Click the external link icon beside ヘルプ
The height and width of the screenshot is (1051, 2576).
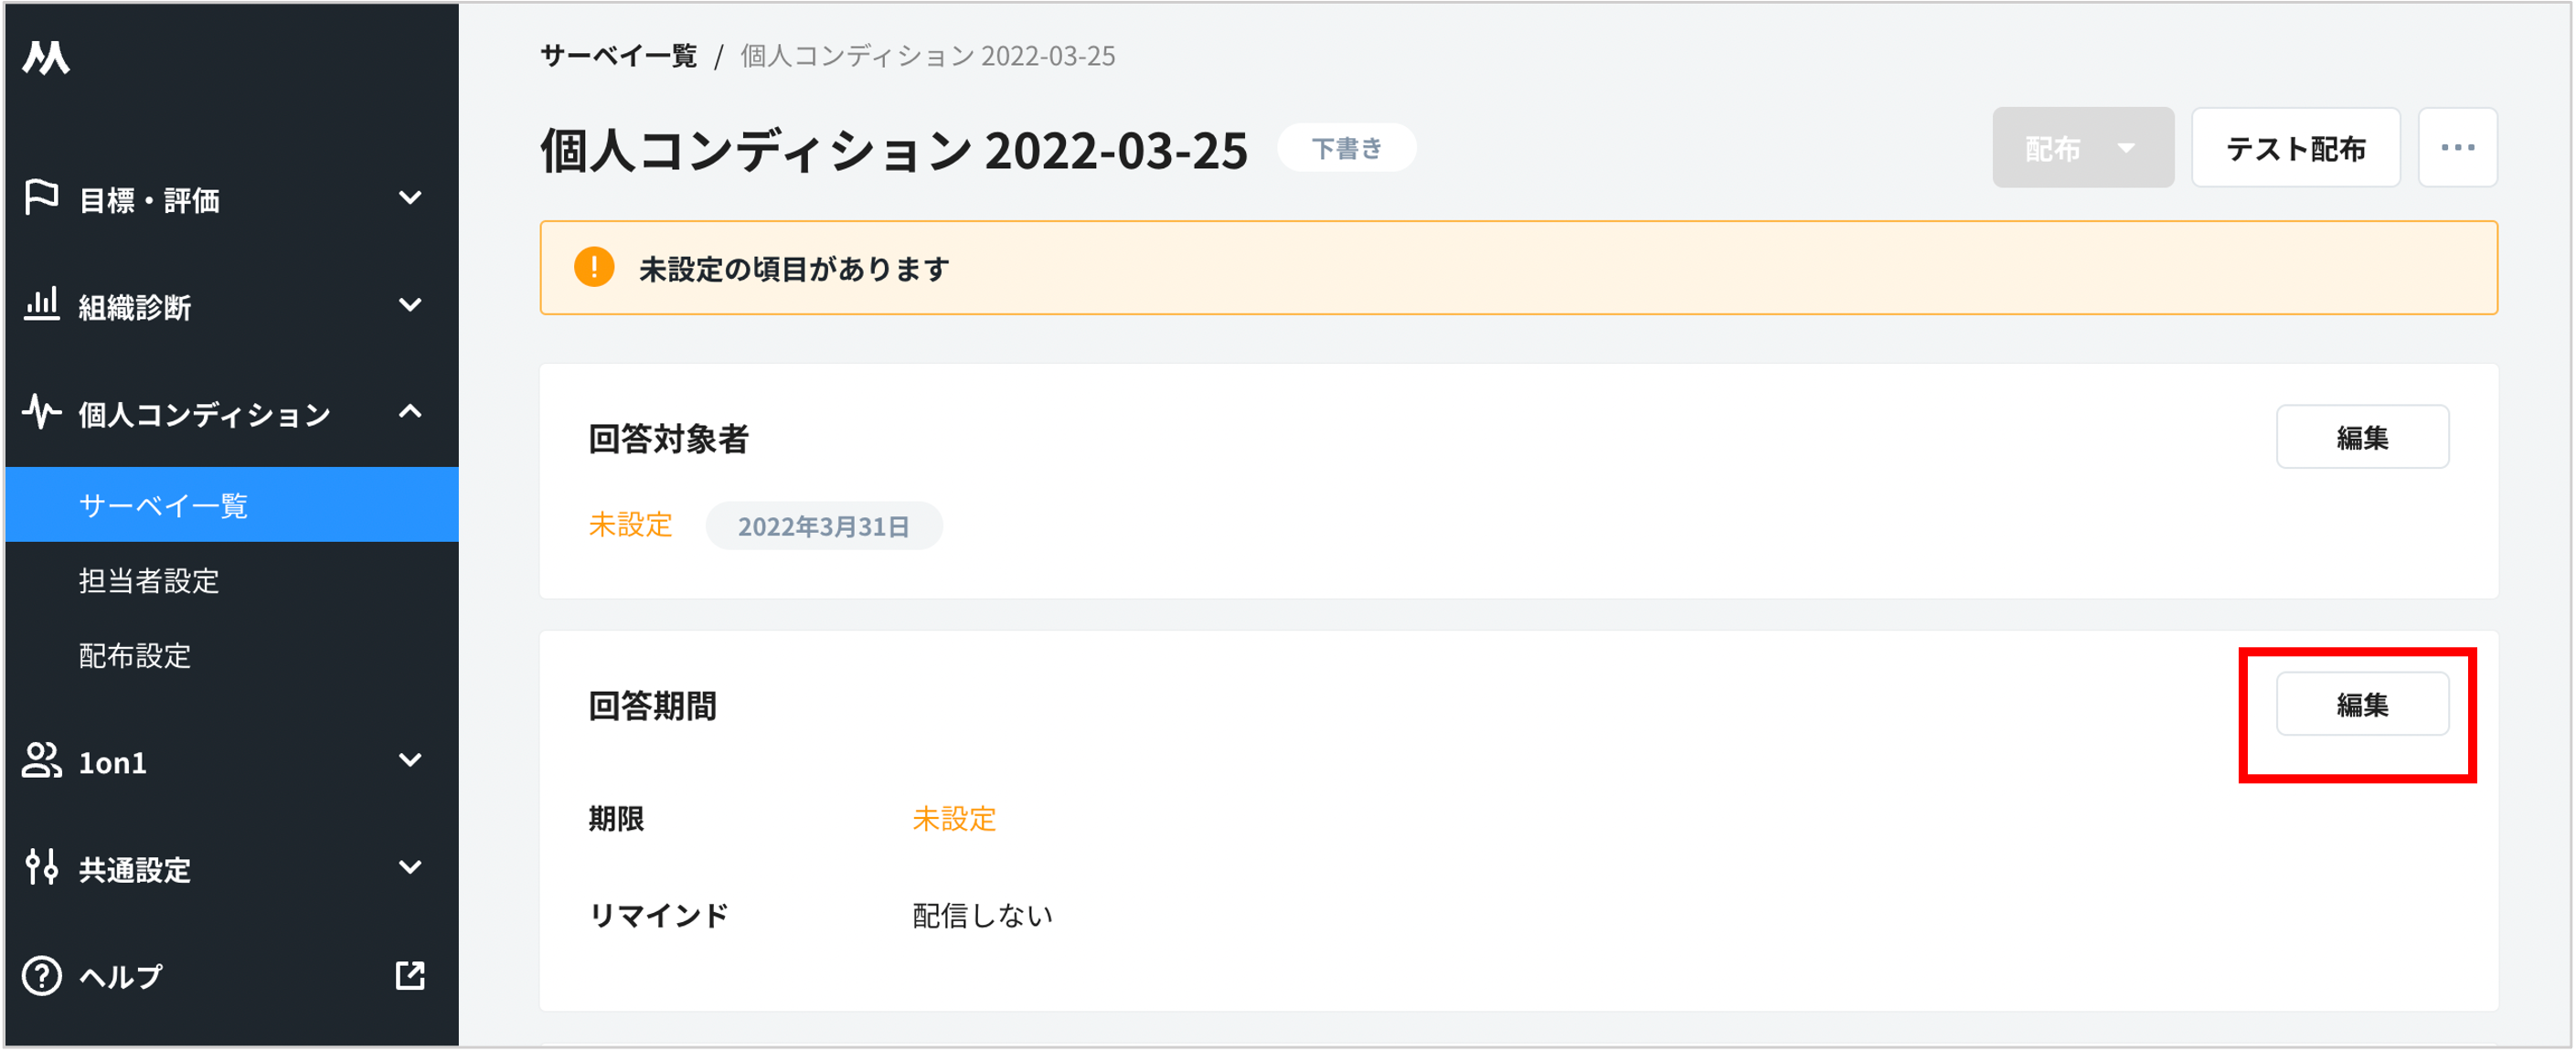(410, 975)
